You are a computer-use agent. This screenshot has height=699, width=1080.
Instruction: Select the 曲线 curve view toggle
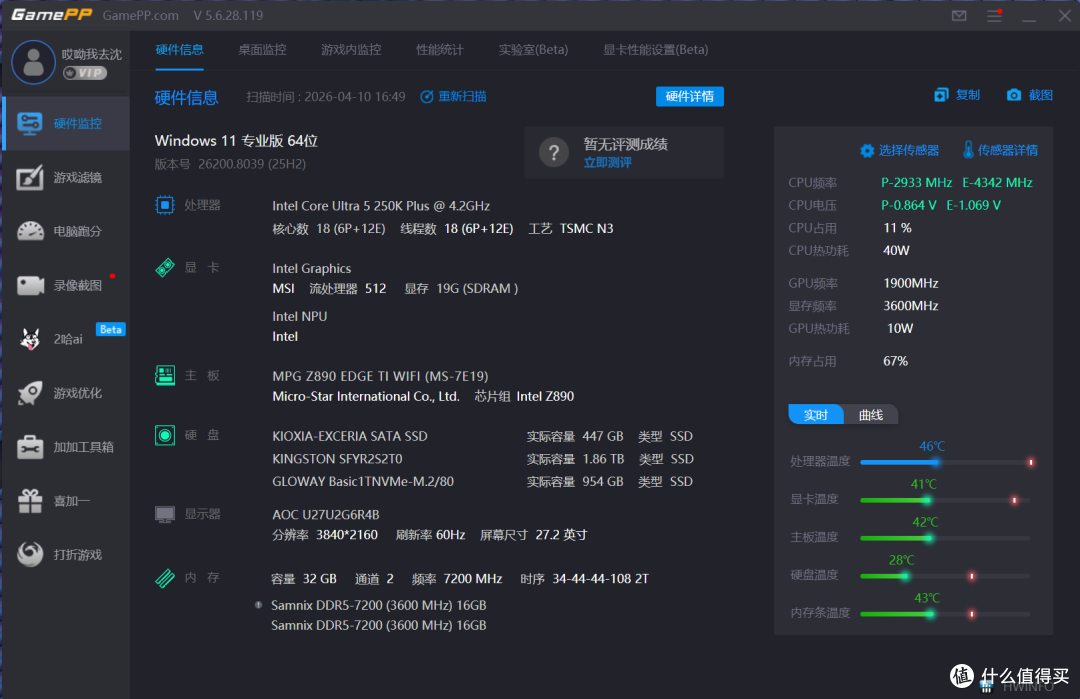871,415
